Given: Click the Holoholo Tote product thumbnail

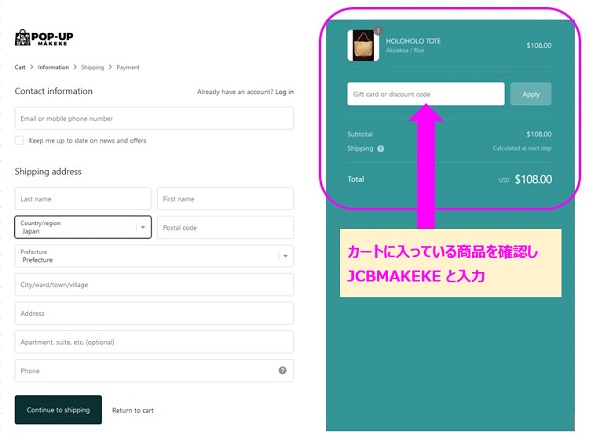Looking at the screenshot, I should point(363,46).
